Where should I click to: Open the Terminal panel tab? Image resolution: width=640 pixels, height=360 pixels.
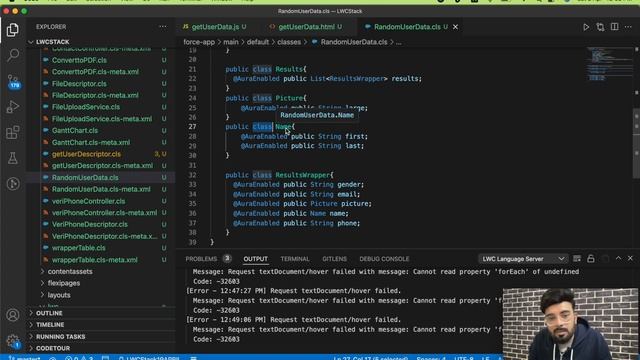[x=295, y=259]
